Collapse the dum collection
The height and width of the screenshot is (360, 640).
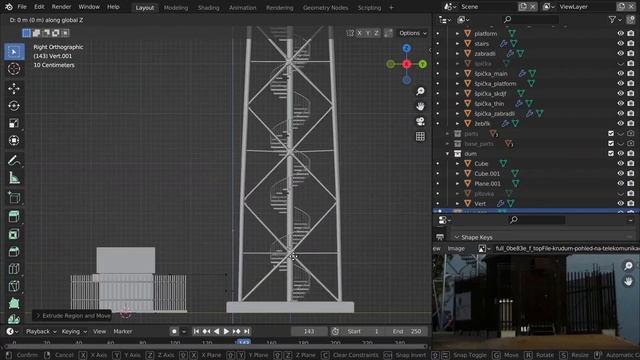[447, 153]
